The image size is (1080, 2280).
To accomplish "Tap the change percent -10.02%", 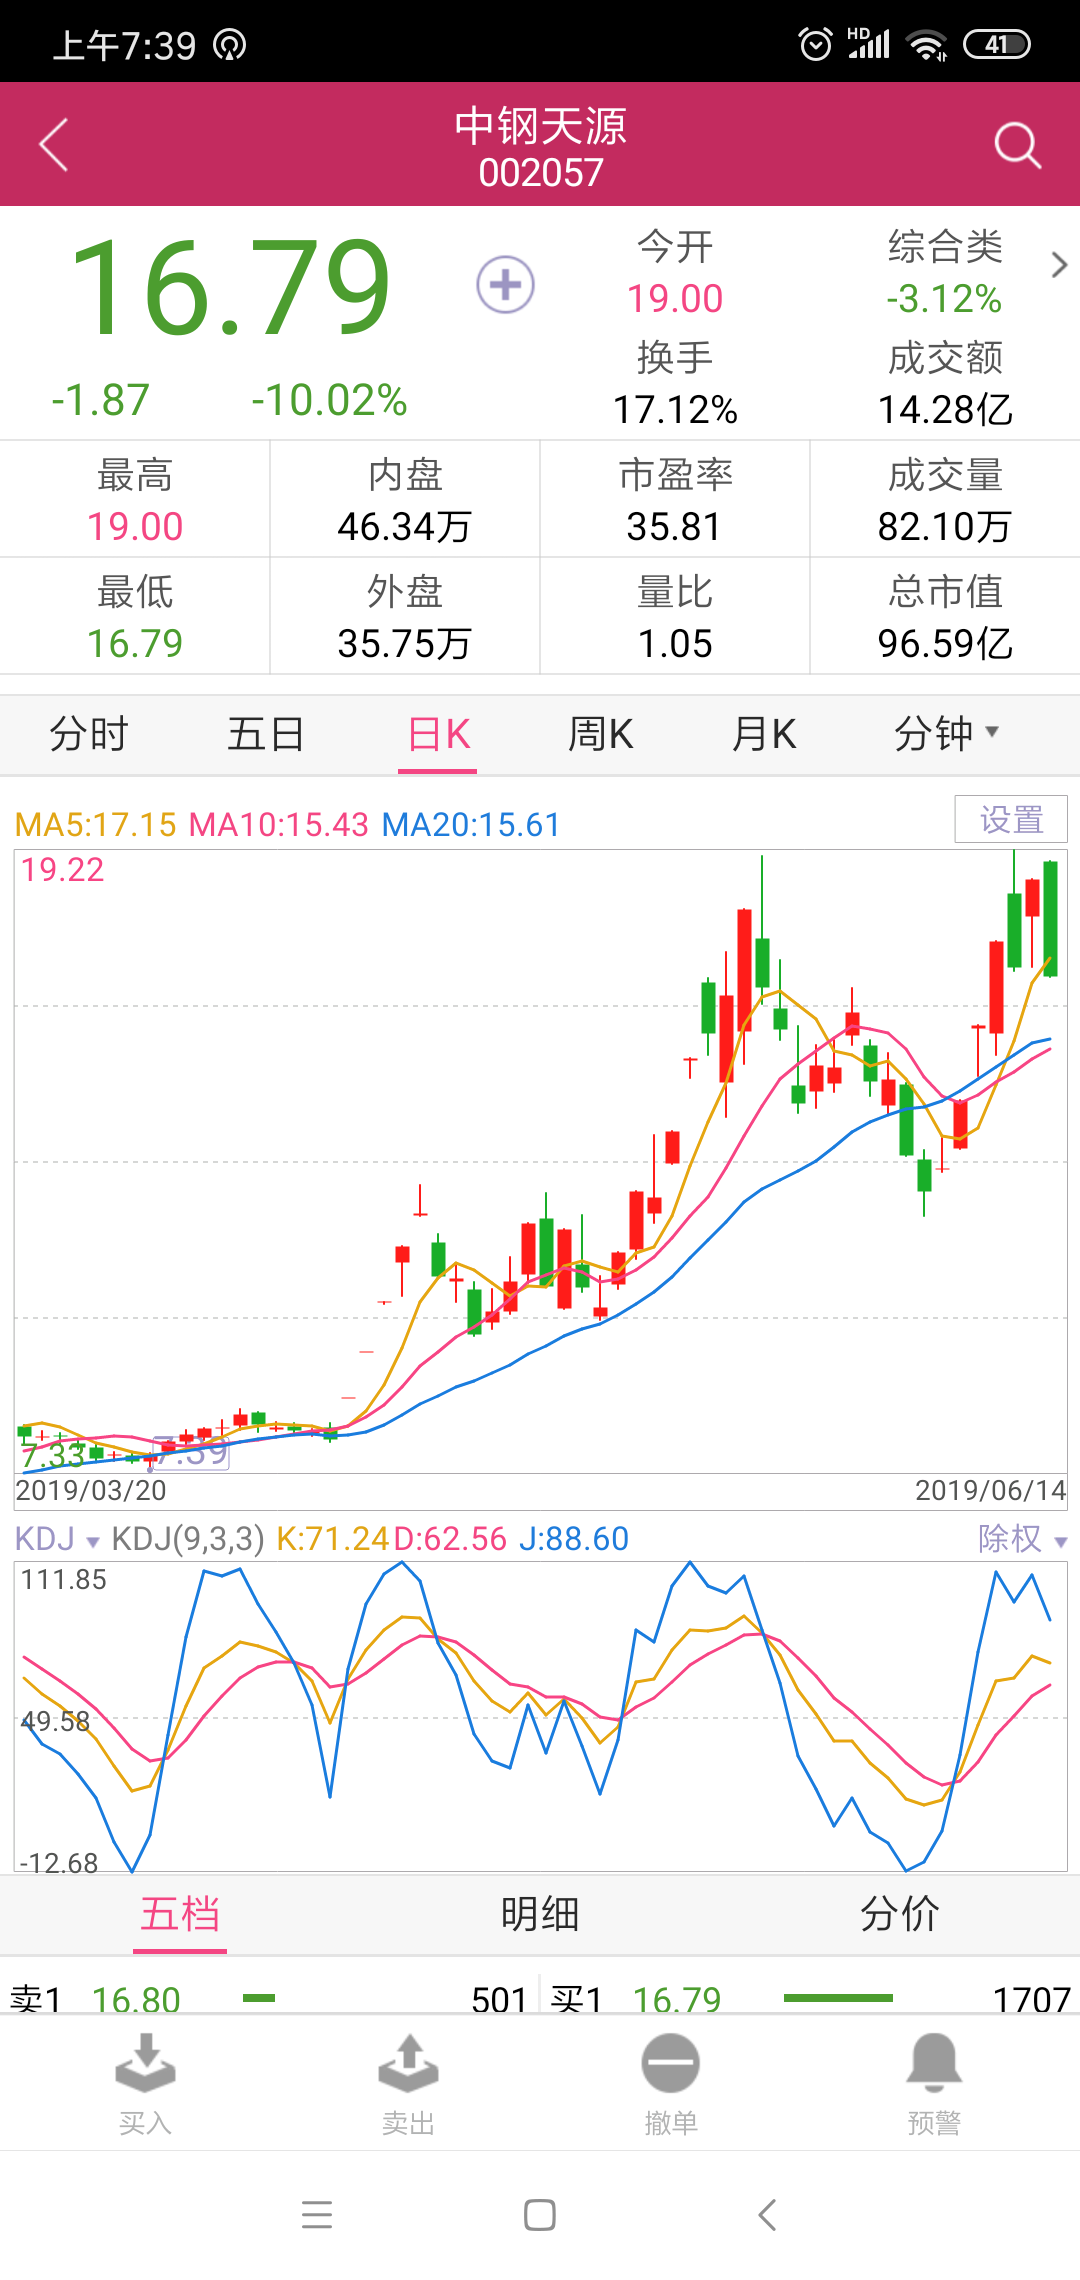I will [x=329, y=401].
